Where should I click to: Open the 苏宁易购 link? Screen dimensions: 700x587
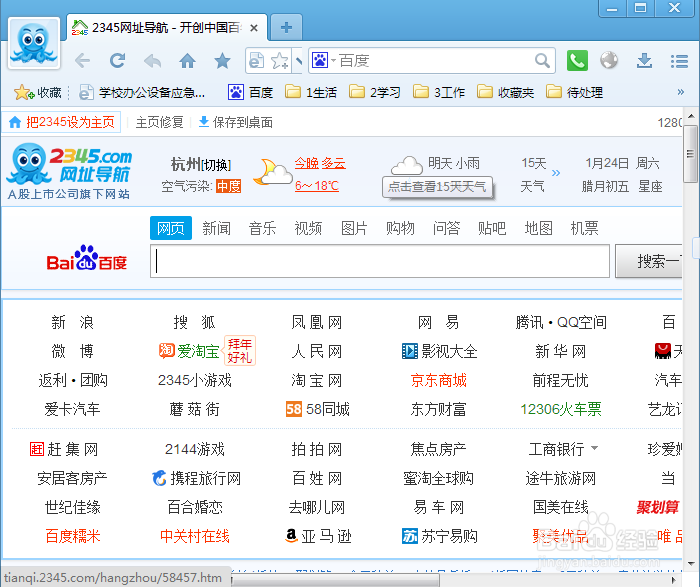coord(439,536)
